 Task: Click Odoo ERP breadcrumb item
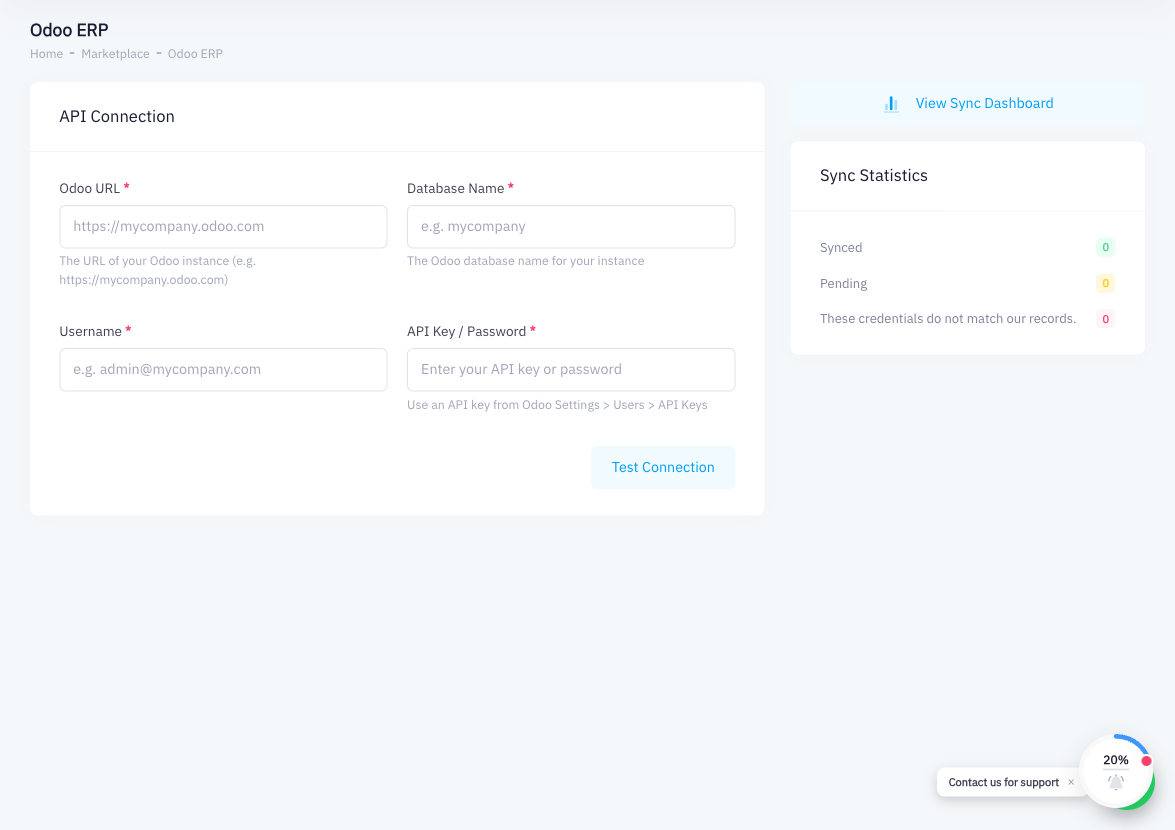[x=195, y=54]
